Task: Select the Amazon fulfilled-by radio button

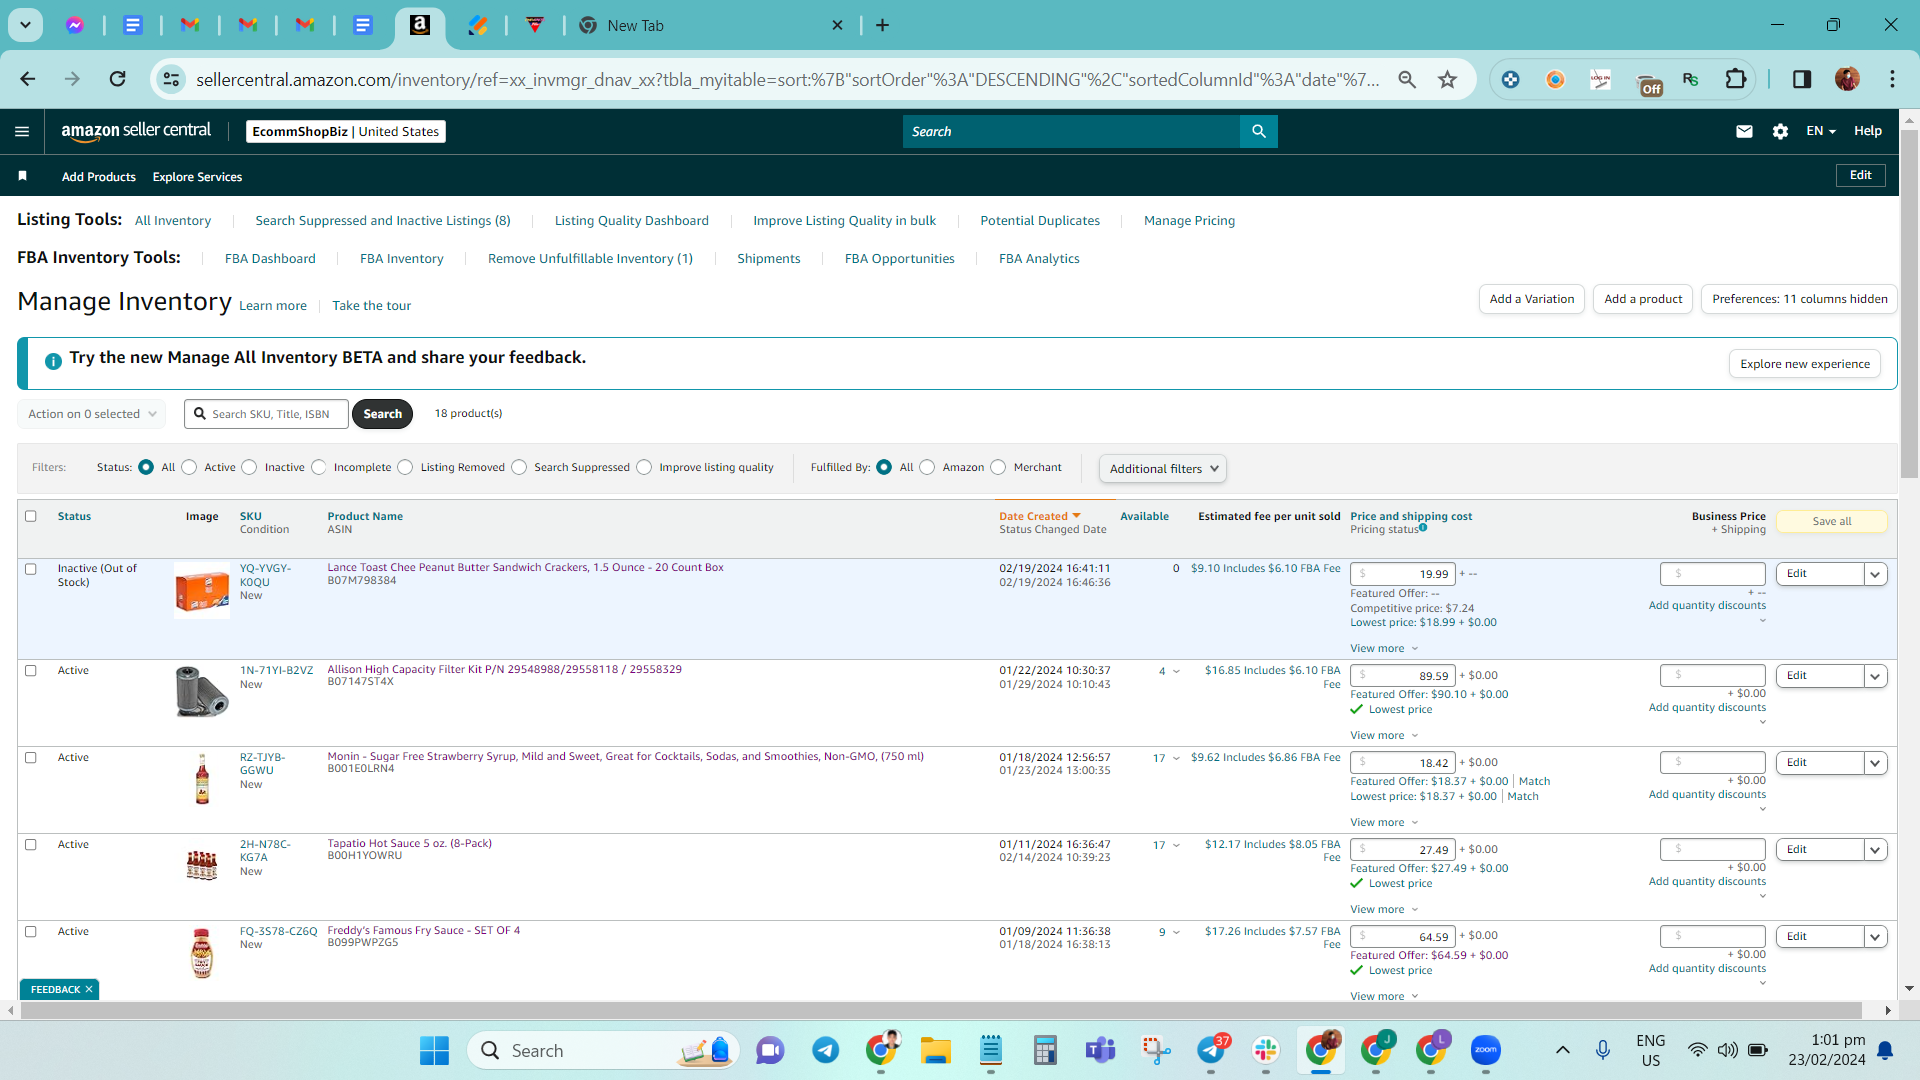Action: (928, 467)
